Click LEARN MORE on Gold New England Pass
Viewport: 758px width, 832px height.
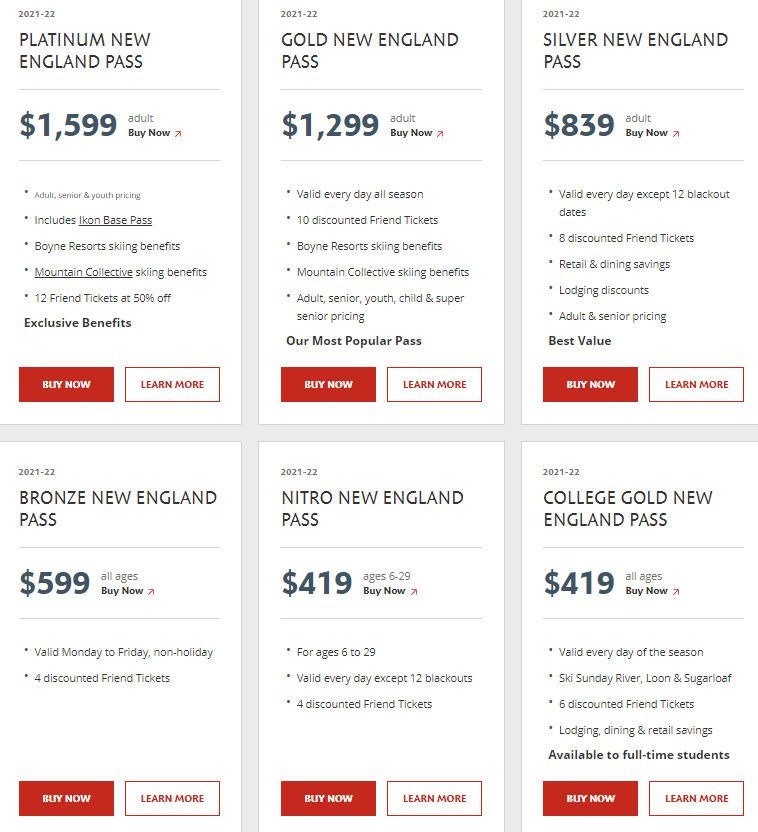434,385
